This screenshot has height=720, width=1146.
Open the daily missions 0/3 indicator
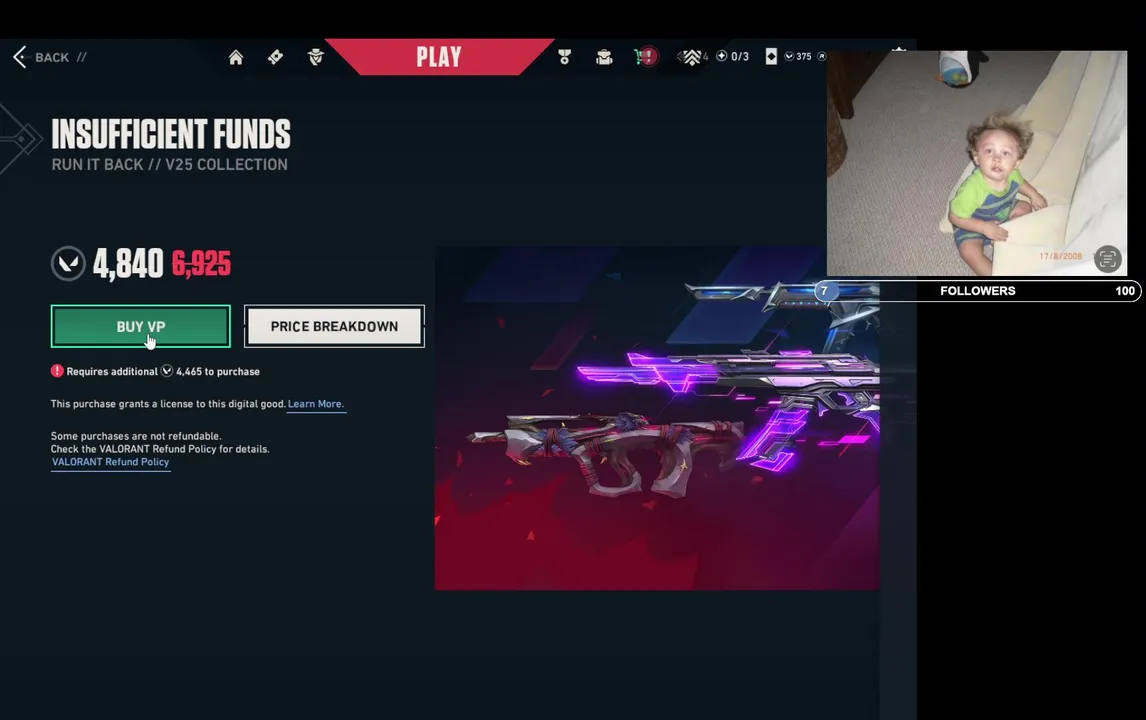pos(732,56)
